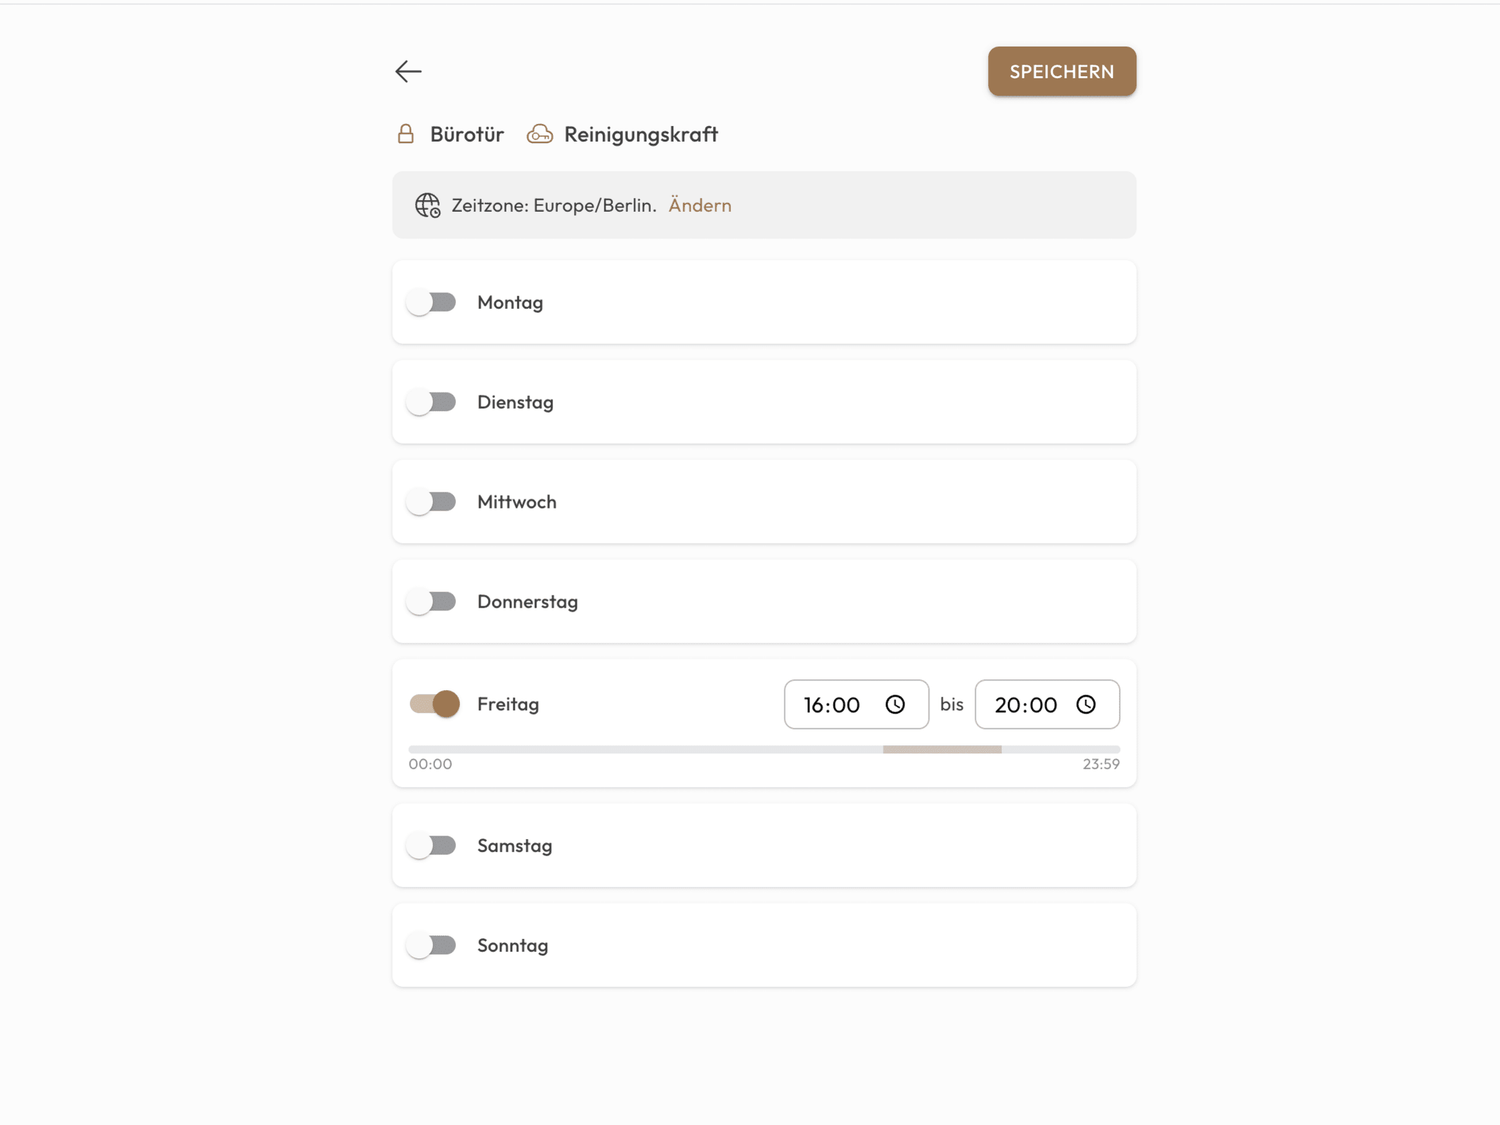
Task: Save the schedule with Speichern
Action: pos(1061,72)
